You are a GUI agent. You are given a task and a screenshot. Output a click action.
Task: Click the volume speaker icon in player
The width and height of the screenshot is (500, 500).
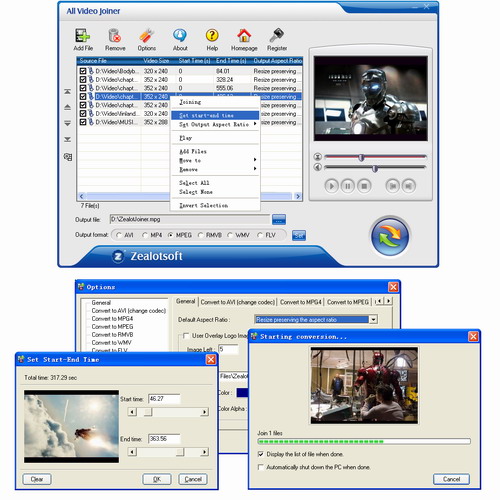[x=318, y=167]
